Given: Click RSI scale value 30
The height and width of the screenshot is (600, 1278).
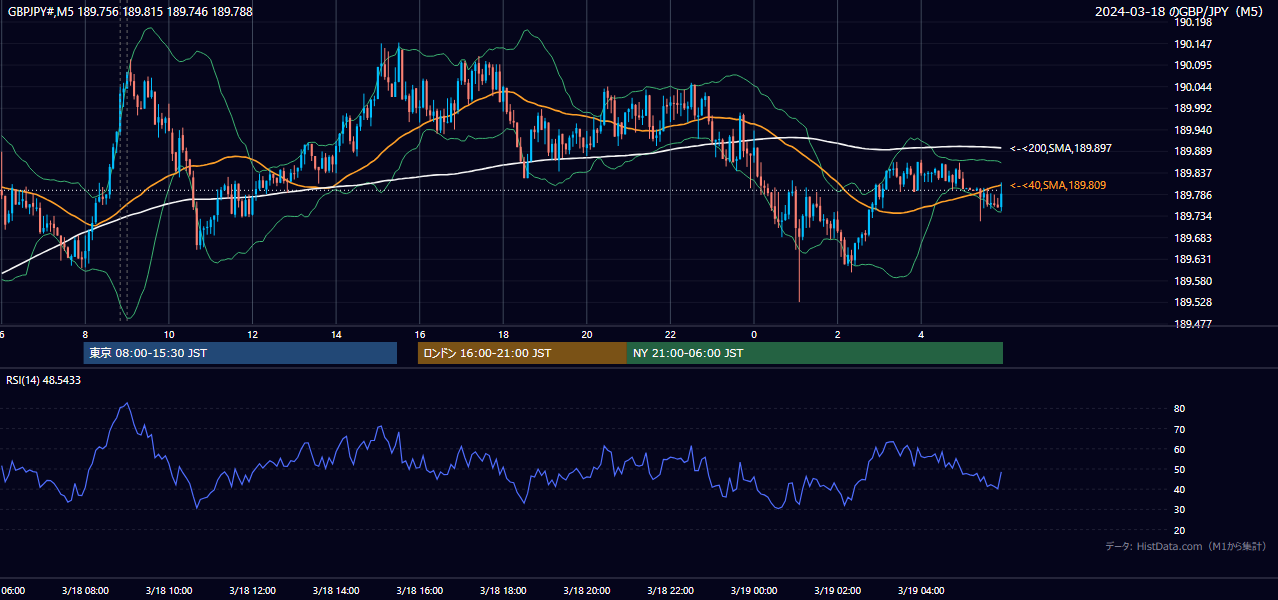Looking at the screenshot, I should [x=1180, y=510].
